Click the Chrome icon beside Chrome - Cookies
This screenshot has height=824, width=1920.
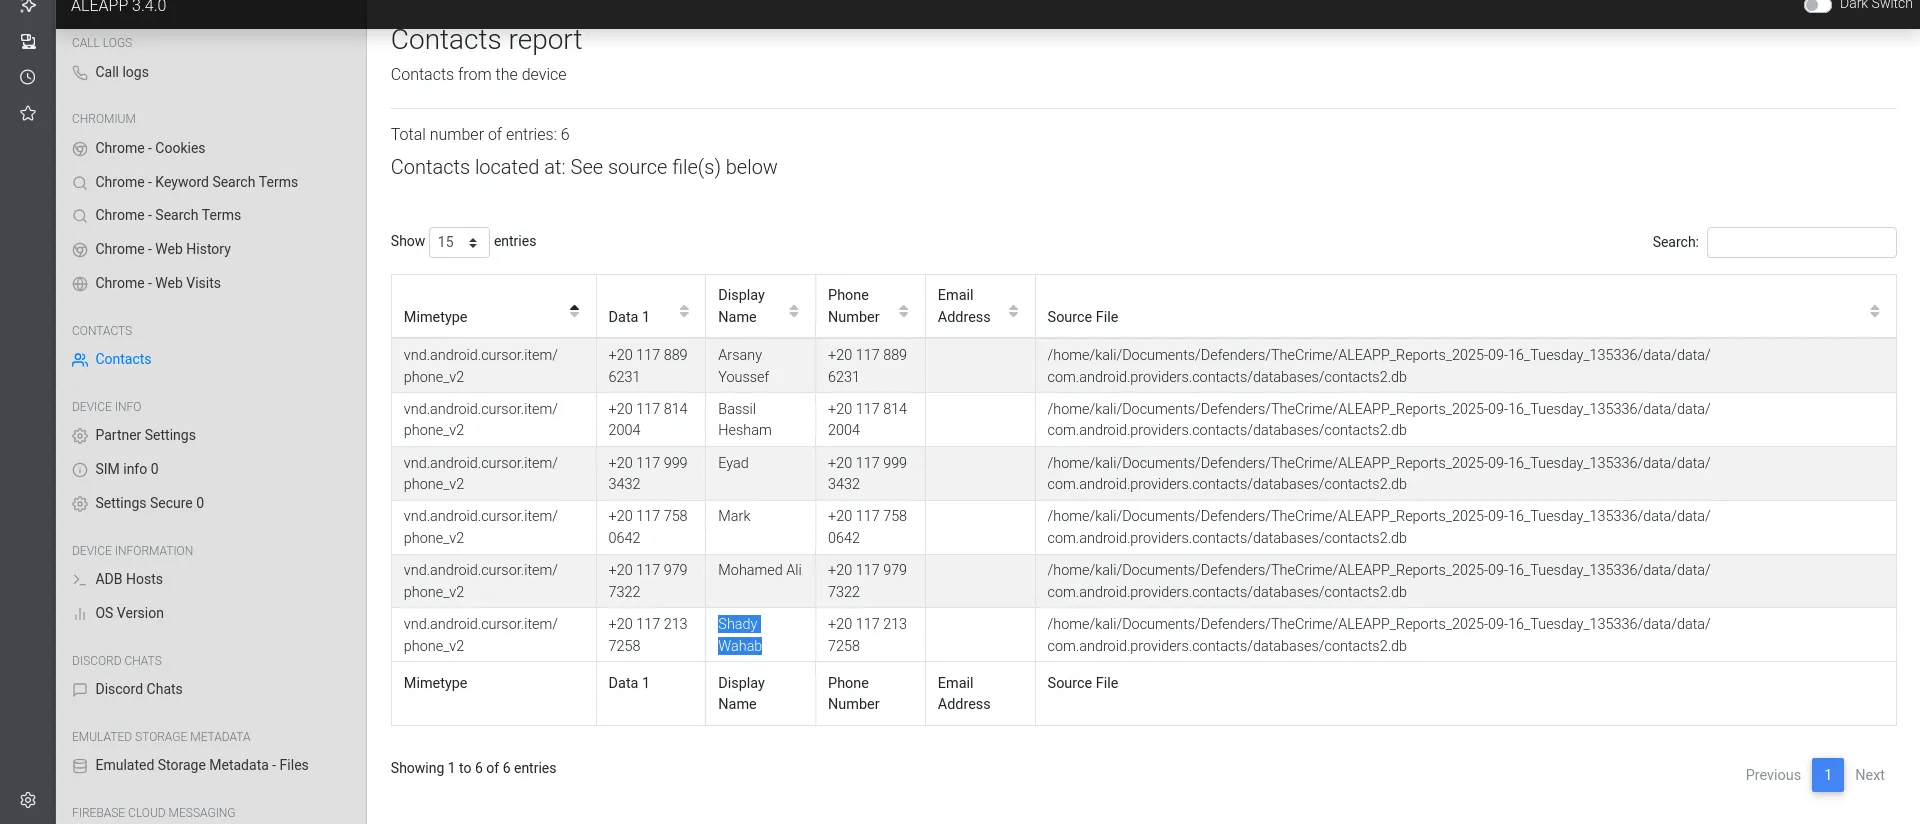point(80,149)
